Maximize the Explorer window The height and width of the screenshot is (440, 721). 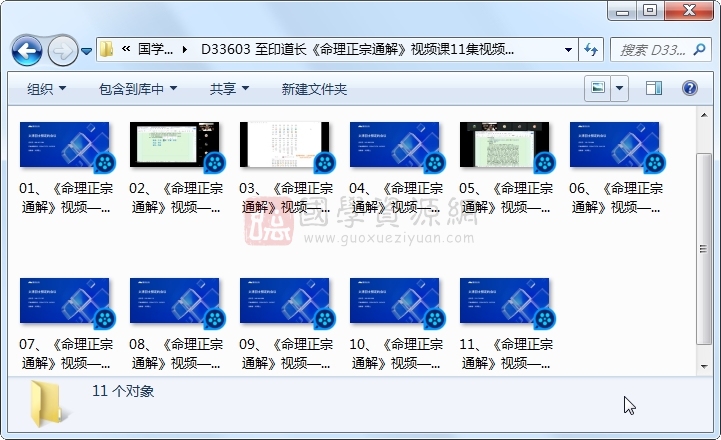[x=650, y=11]
